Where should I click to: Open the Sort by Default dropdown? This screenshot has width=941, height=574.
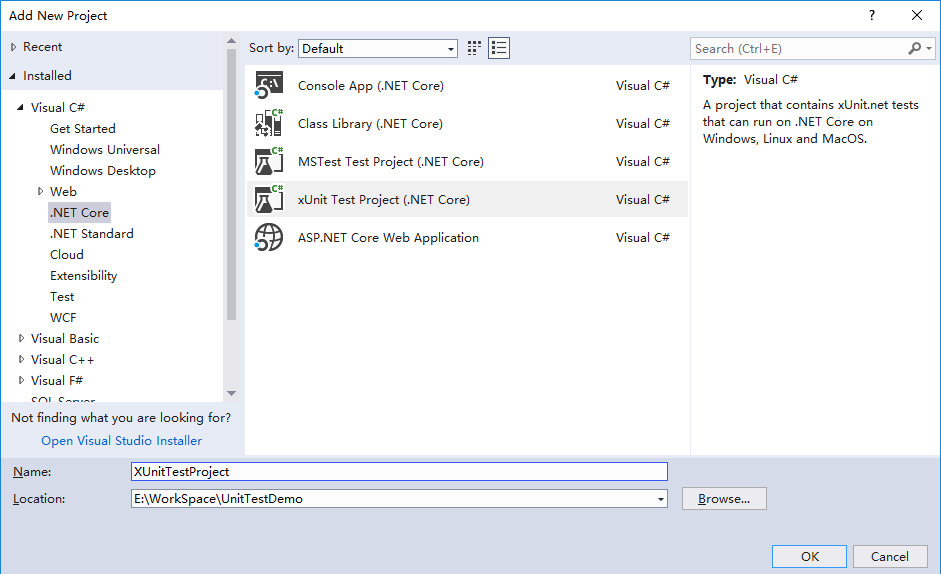[x=377, y=49]
